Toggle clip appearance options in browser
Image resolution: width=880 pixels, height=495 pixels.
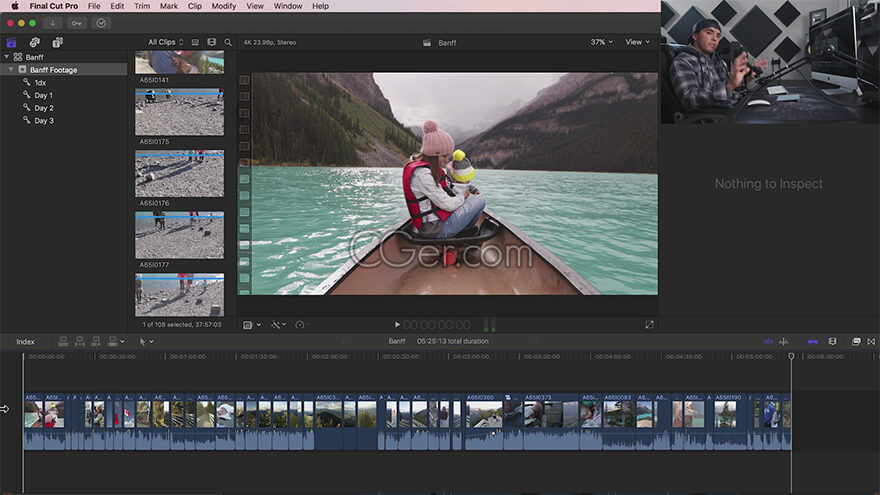[x=195, y=42]
